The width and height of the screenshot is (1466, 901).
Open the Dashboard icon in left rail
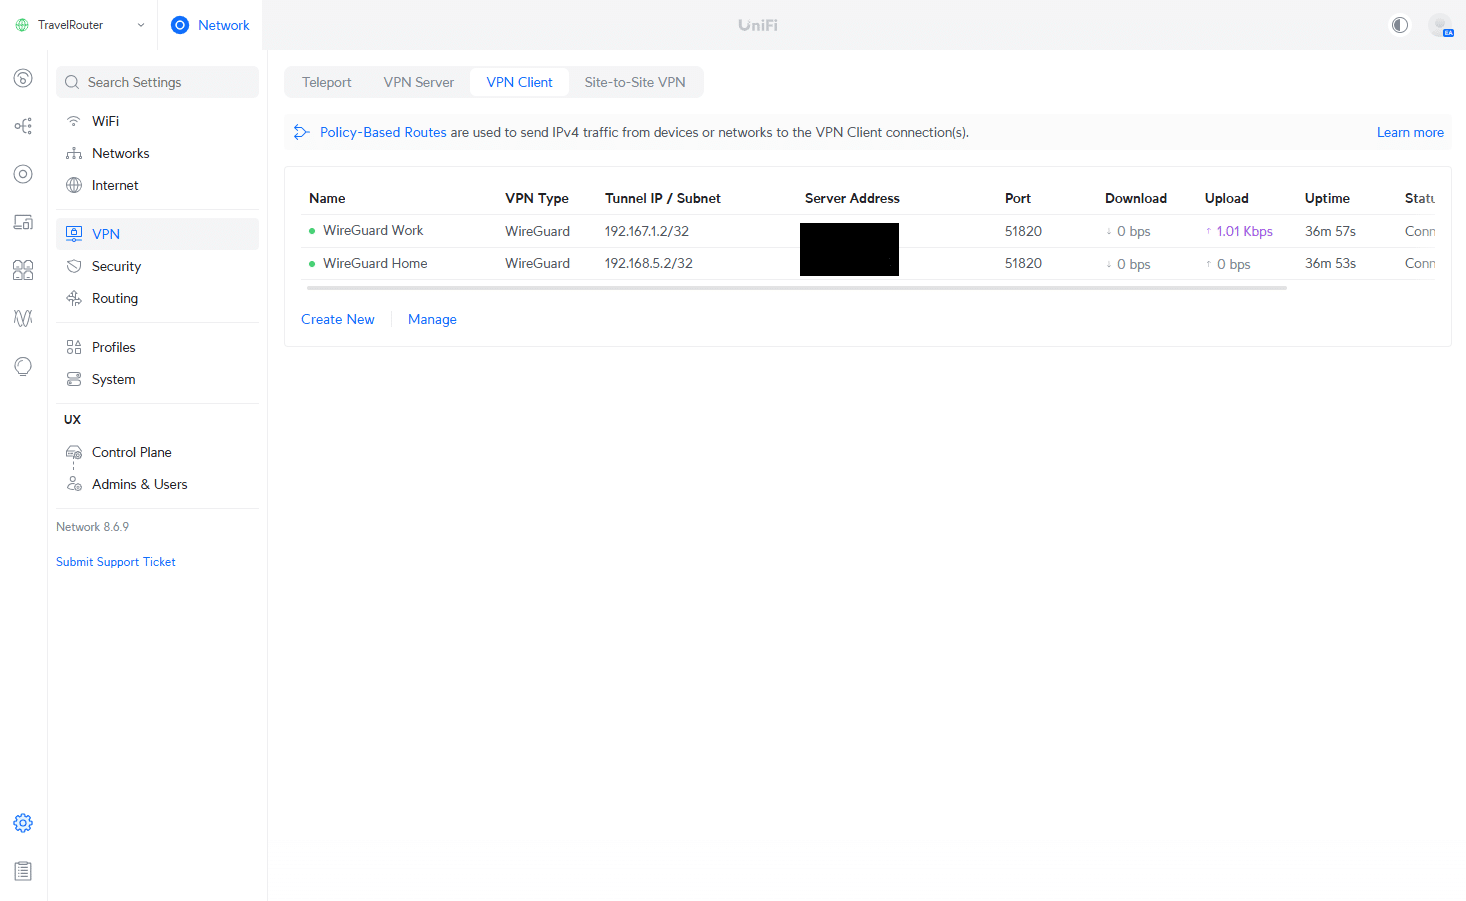pos(23,78)
